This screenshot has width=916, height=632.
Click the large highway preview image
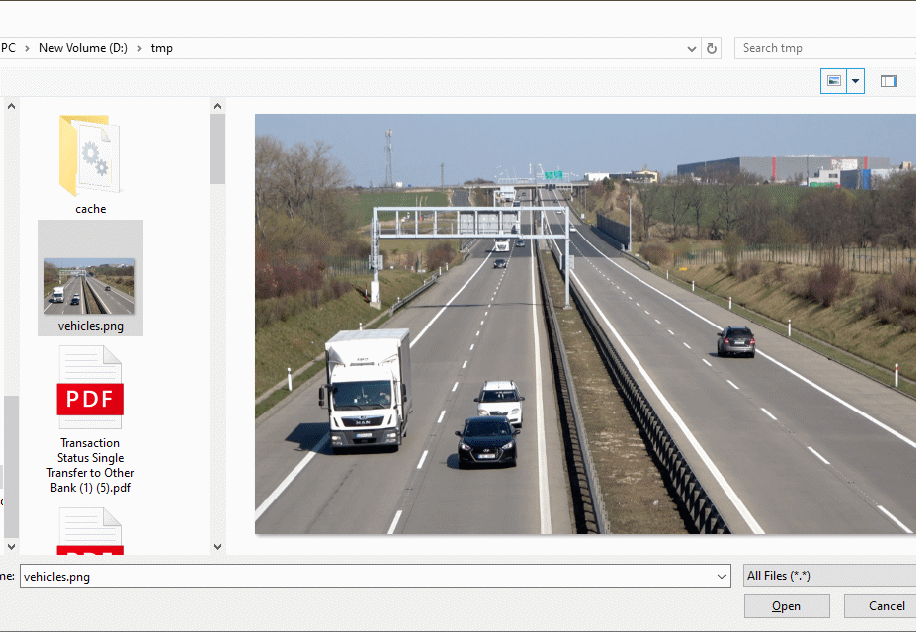click(x=585, y=324)
